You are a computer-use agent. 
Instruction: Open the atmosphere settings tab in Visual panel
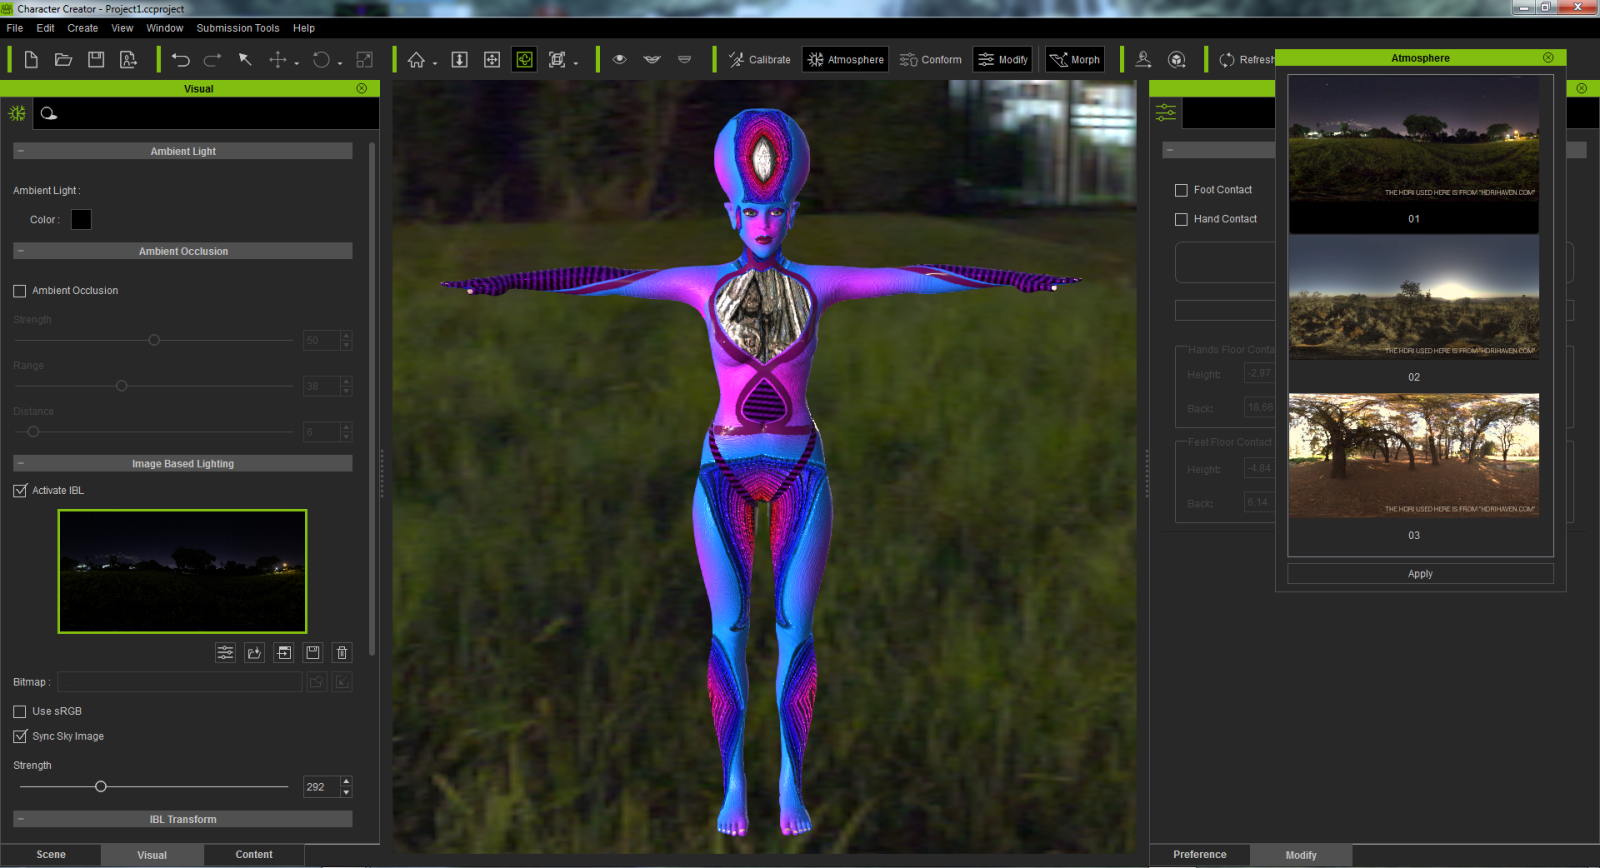pos(17,113)
